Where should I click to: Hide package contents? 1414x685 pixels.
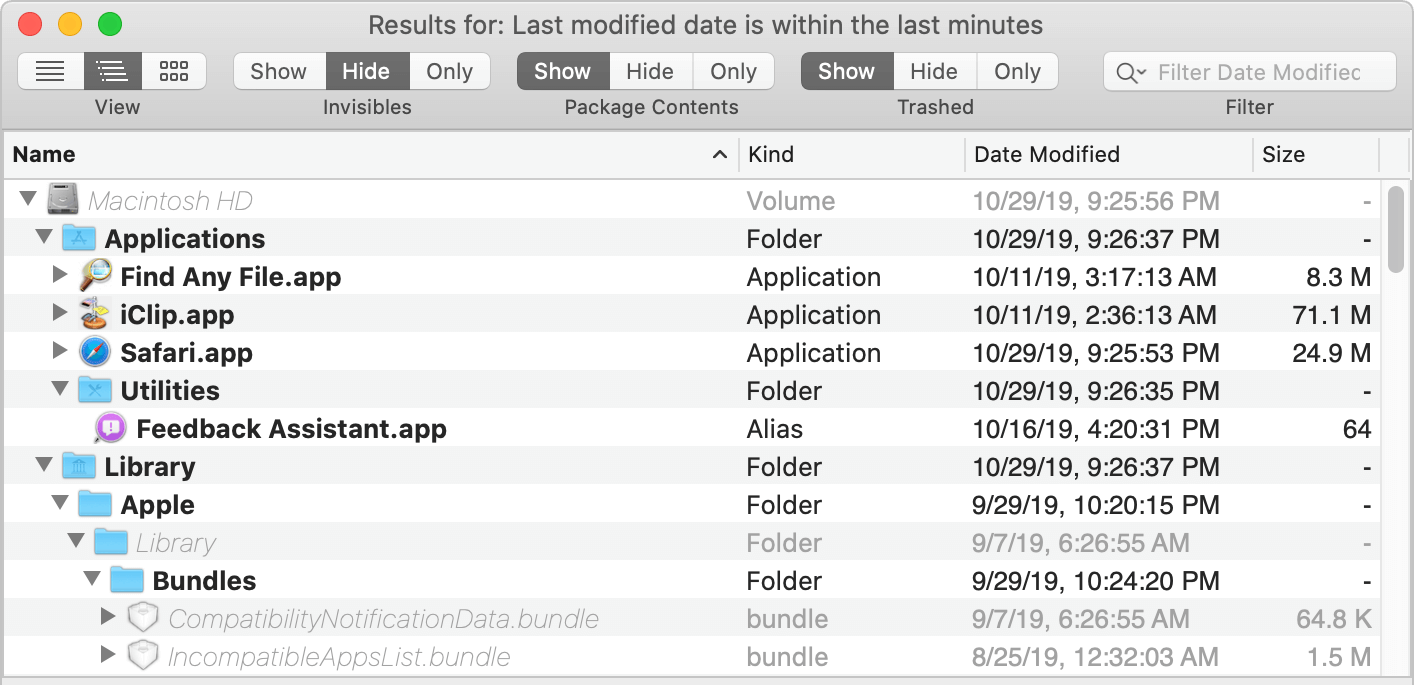tap(649, 71)
